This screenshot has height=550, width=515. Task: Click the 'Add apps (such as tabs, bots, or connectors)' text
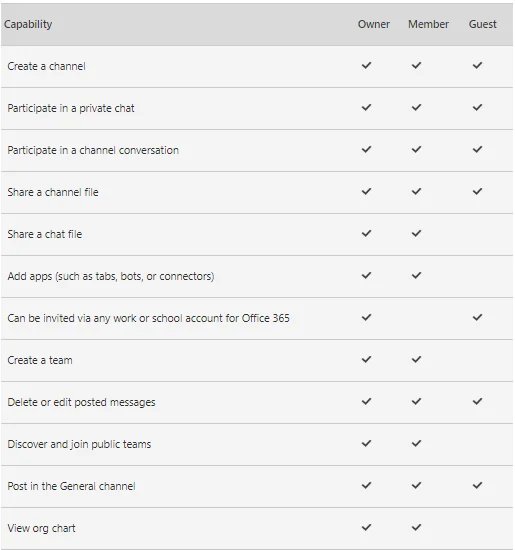click(111, 276)
